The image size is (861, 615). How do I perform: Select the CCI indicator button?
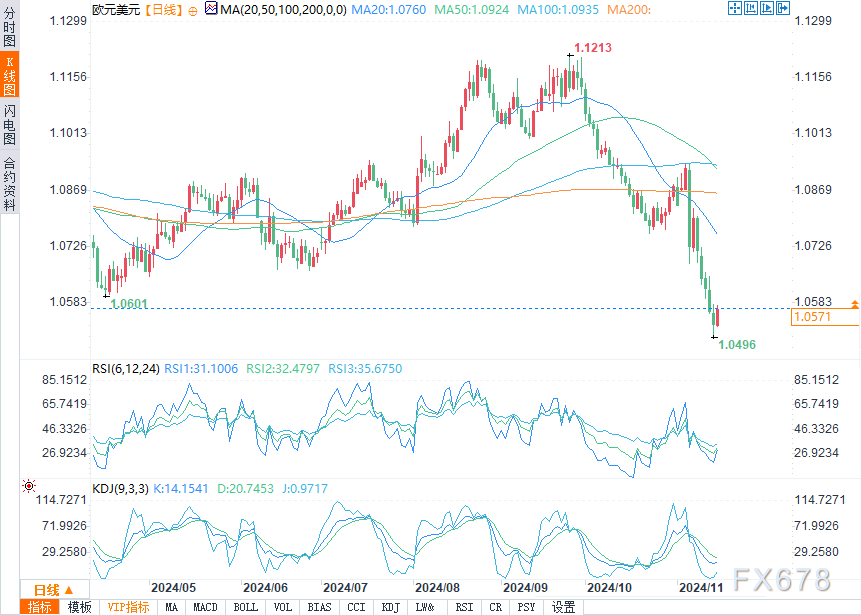(356, 607)
